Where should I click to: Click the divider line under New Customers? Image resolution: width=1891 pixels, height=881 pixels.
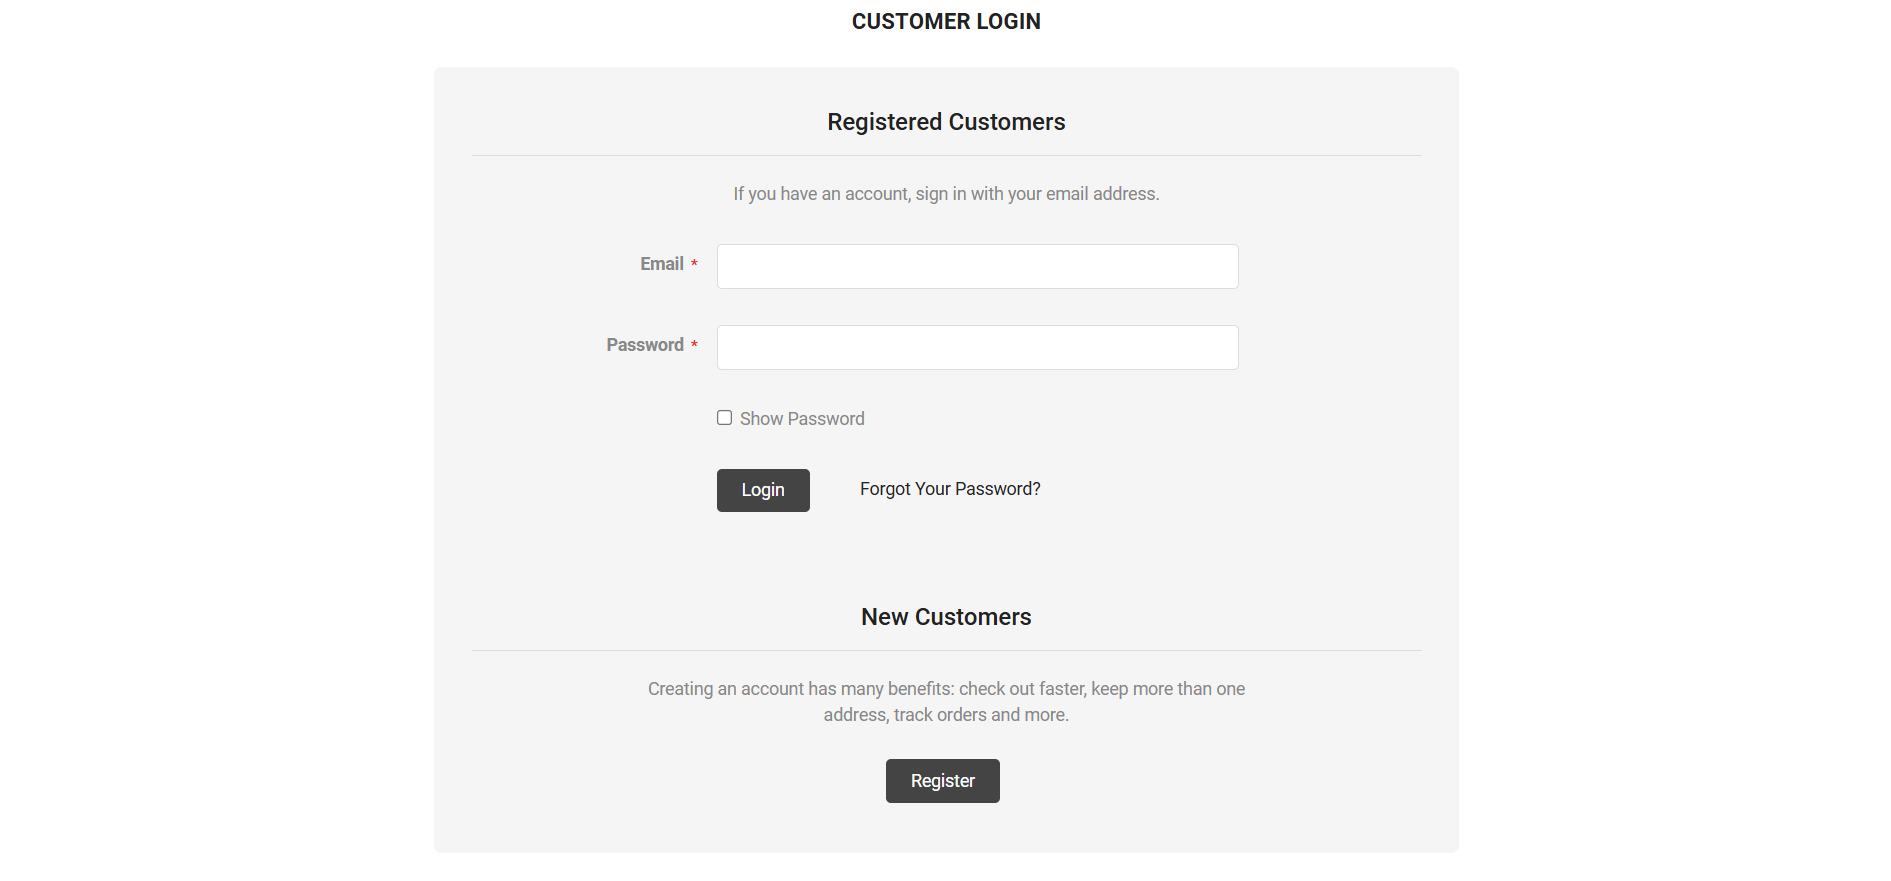pos(946,651)
